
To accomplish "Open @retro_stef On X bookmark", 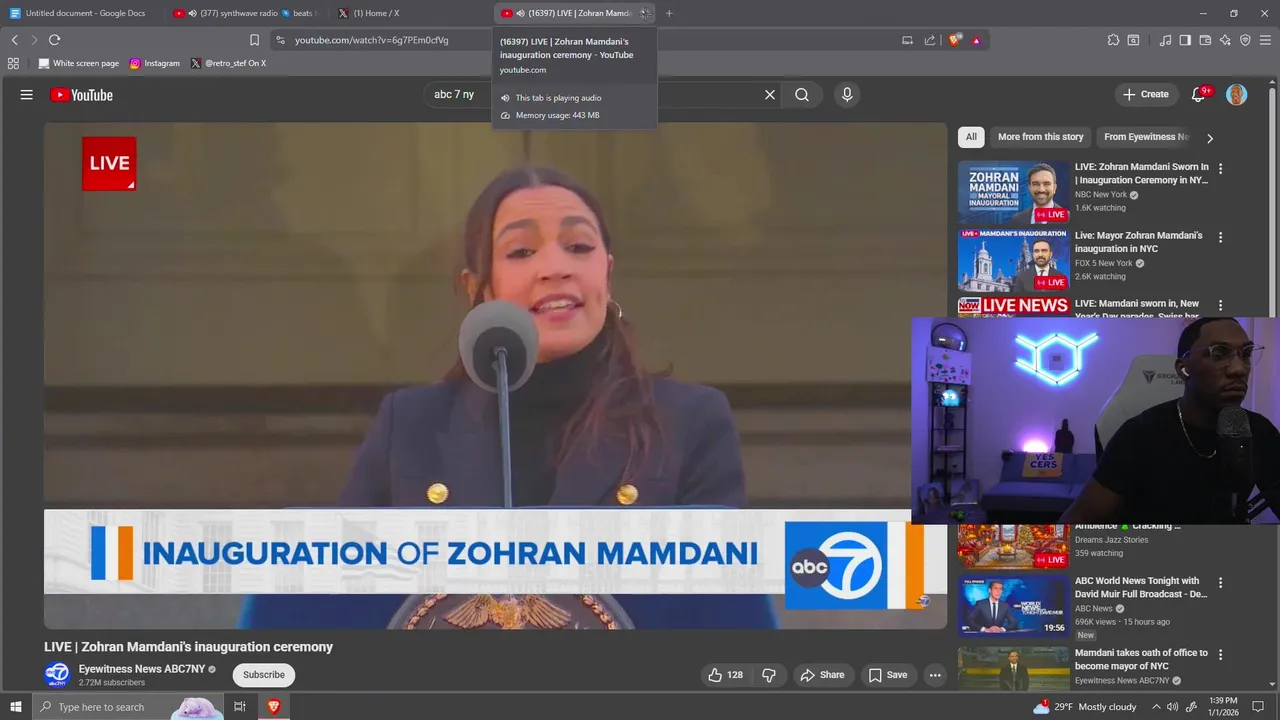I will pos(228,63).
